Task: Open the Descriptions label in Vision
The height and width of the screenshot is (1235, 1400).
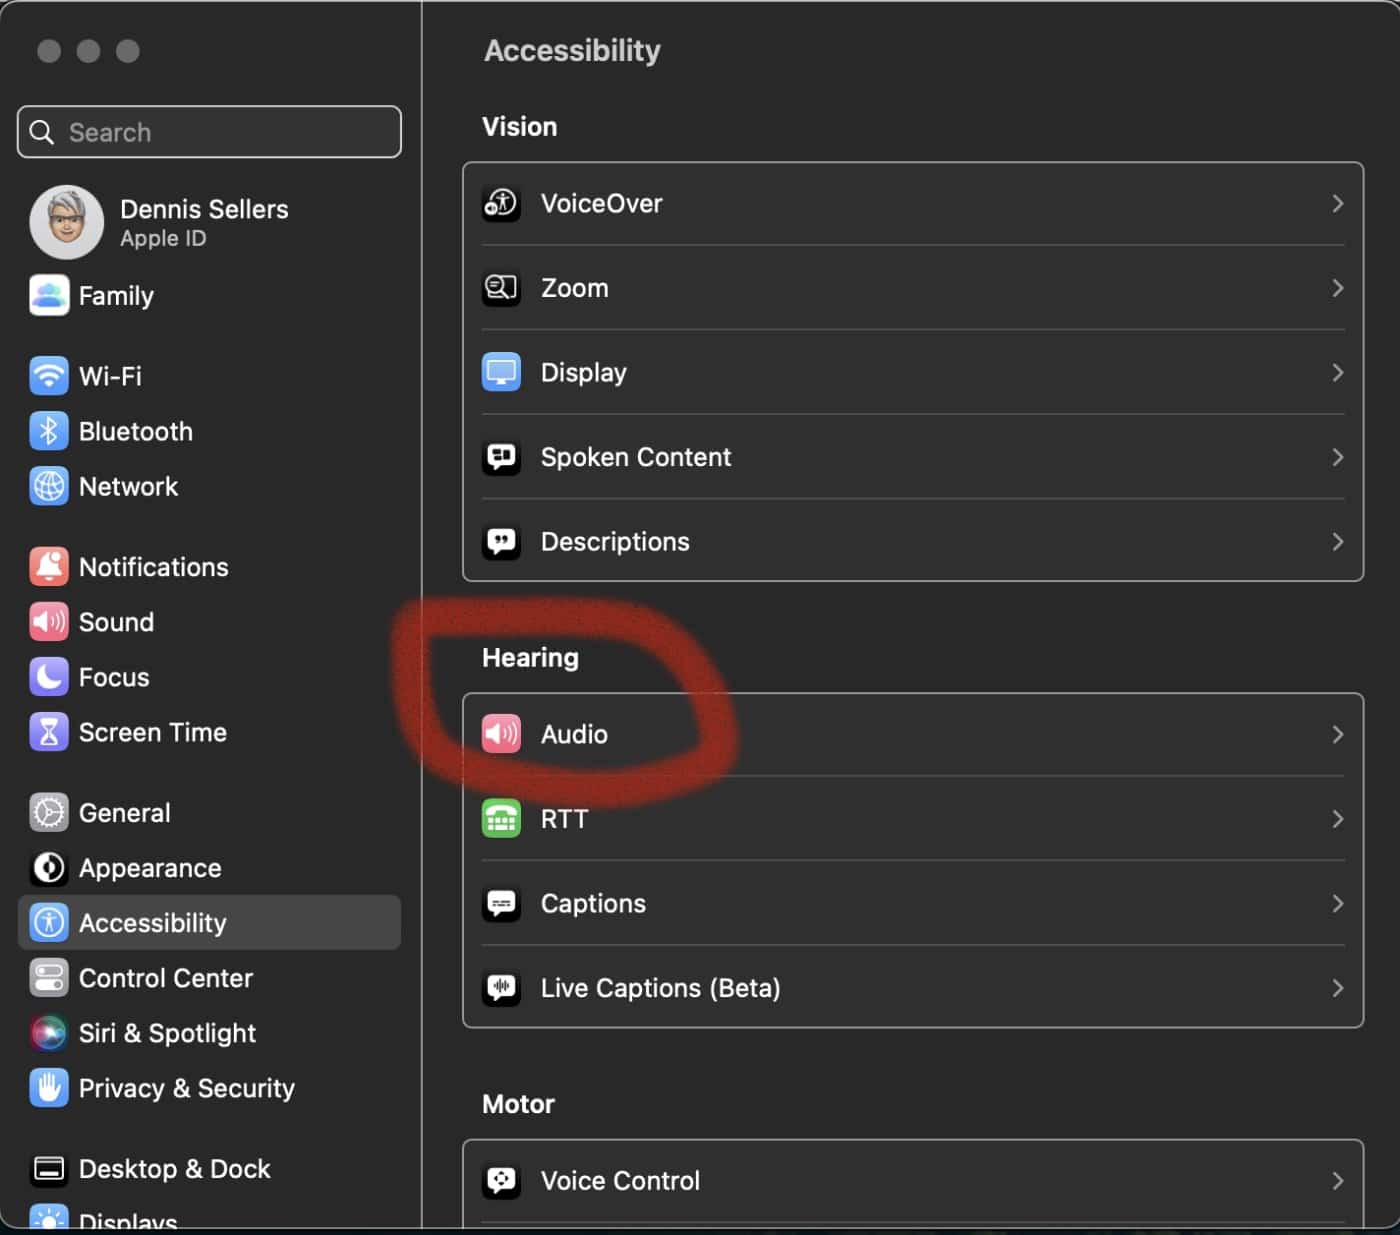Action: (x=615, y=541)
